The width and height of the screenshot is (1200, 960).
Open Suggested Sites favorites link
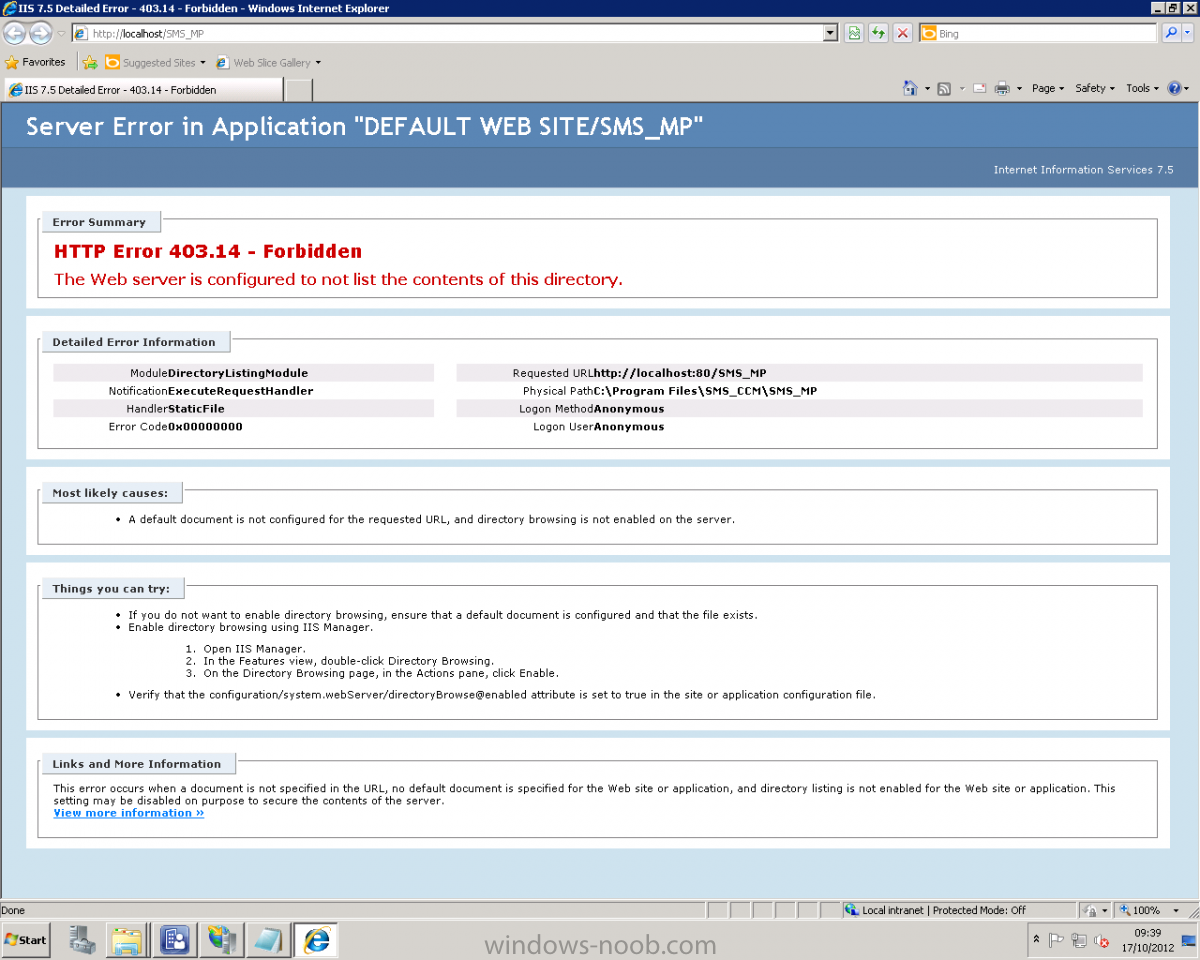pyautogui.click(x=155, y=62)
